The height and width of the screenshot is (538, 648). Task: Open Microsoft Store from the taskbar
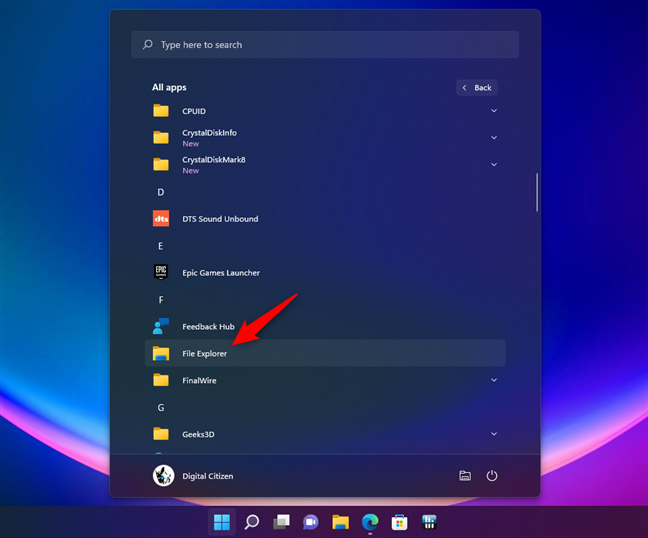pyautogui.click(x=400, y=522)
